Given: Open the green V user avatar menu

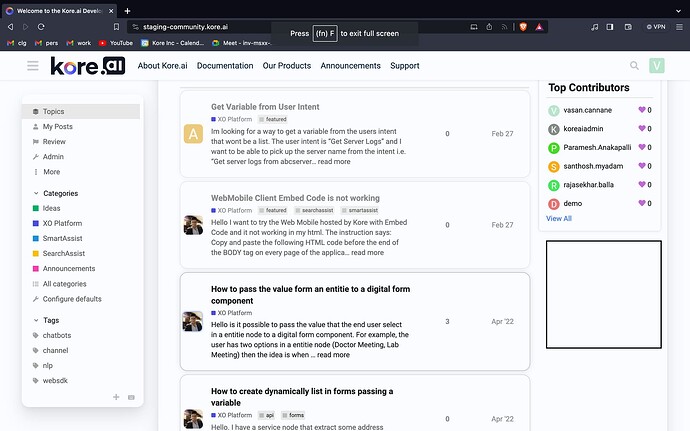Looking at the screenshot, I should (657, 66).
